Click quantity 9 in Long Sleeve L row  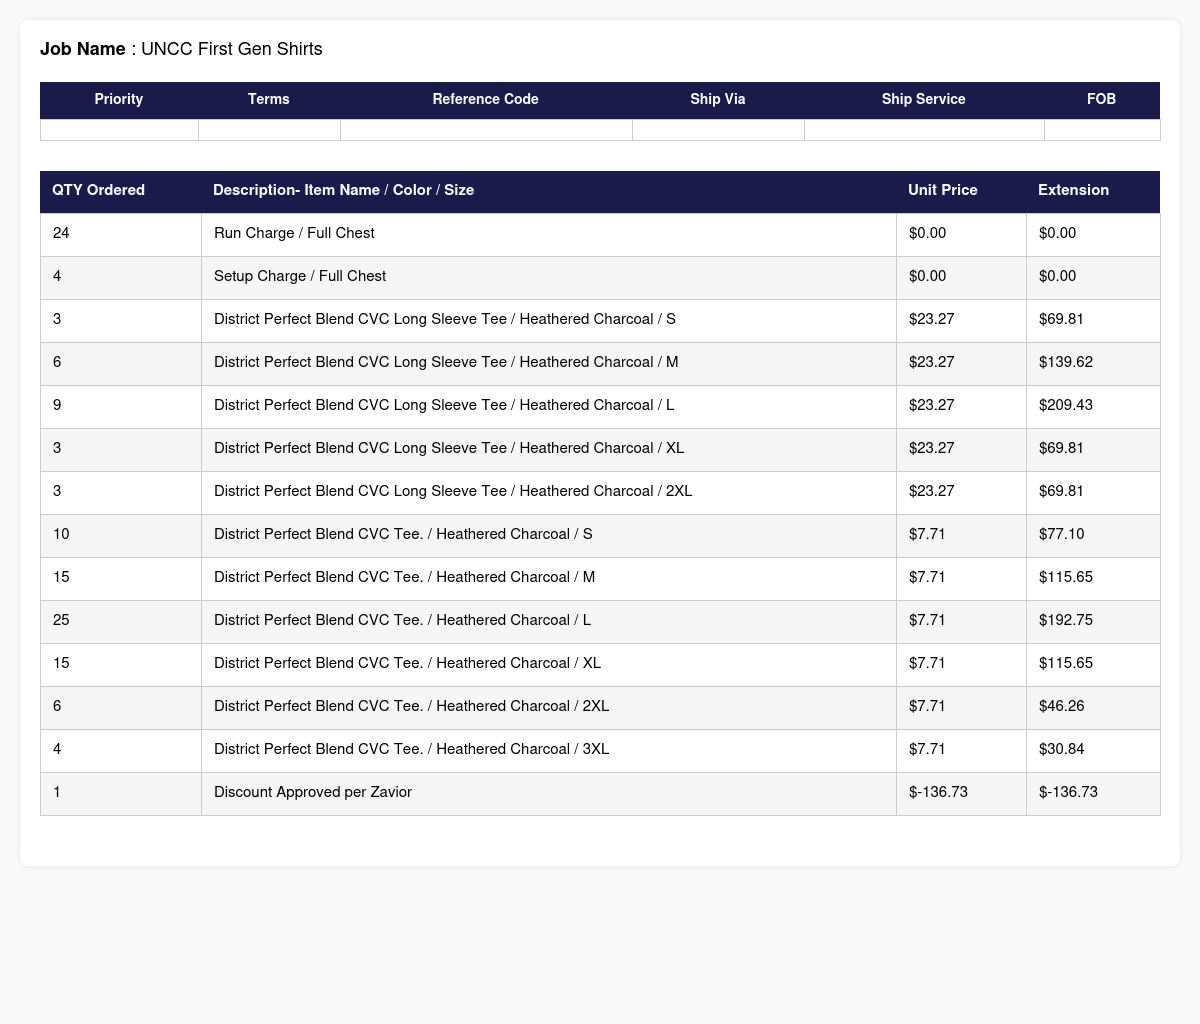57,405
